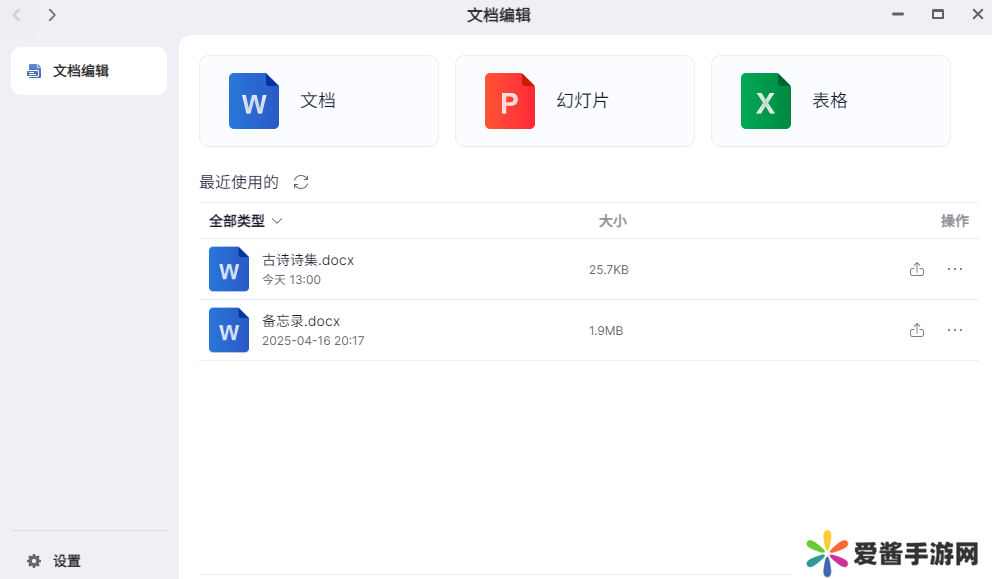
Task: Click share icon for 备忘录.docx
Action: (x=917, y=330)
